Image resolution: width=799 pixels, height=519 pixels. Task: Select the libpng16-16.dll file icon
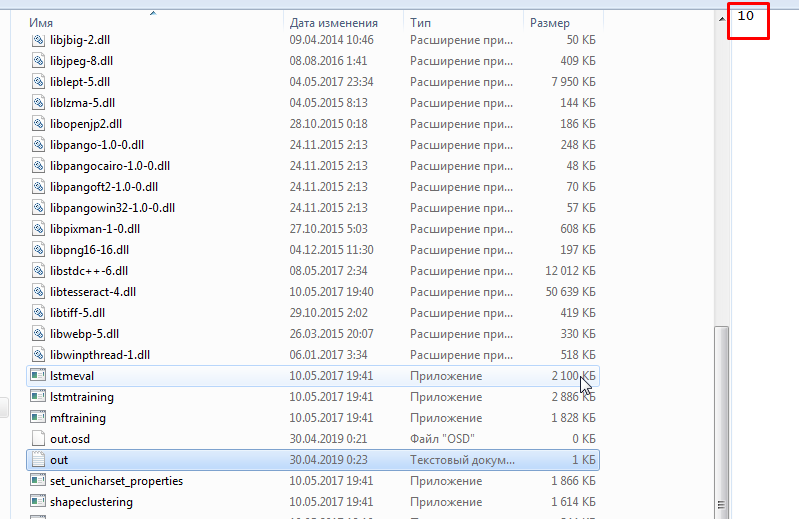38,250
